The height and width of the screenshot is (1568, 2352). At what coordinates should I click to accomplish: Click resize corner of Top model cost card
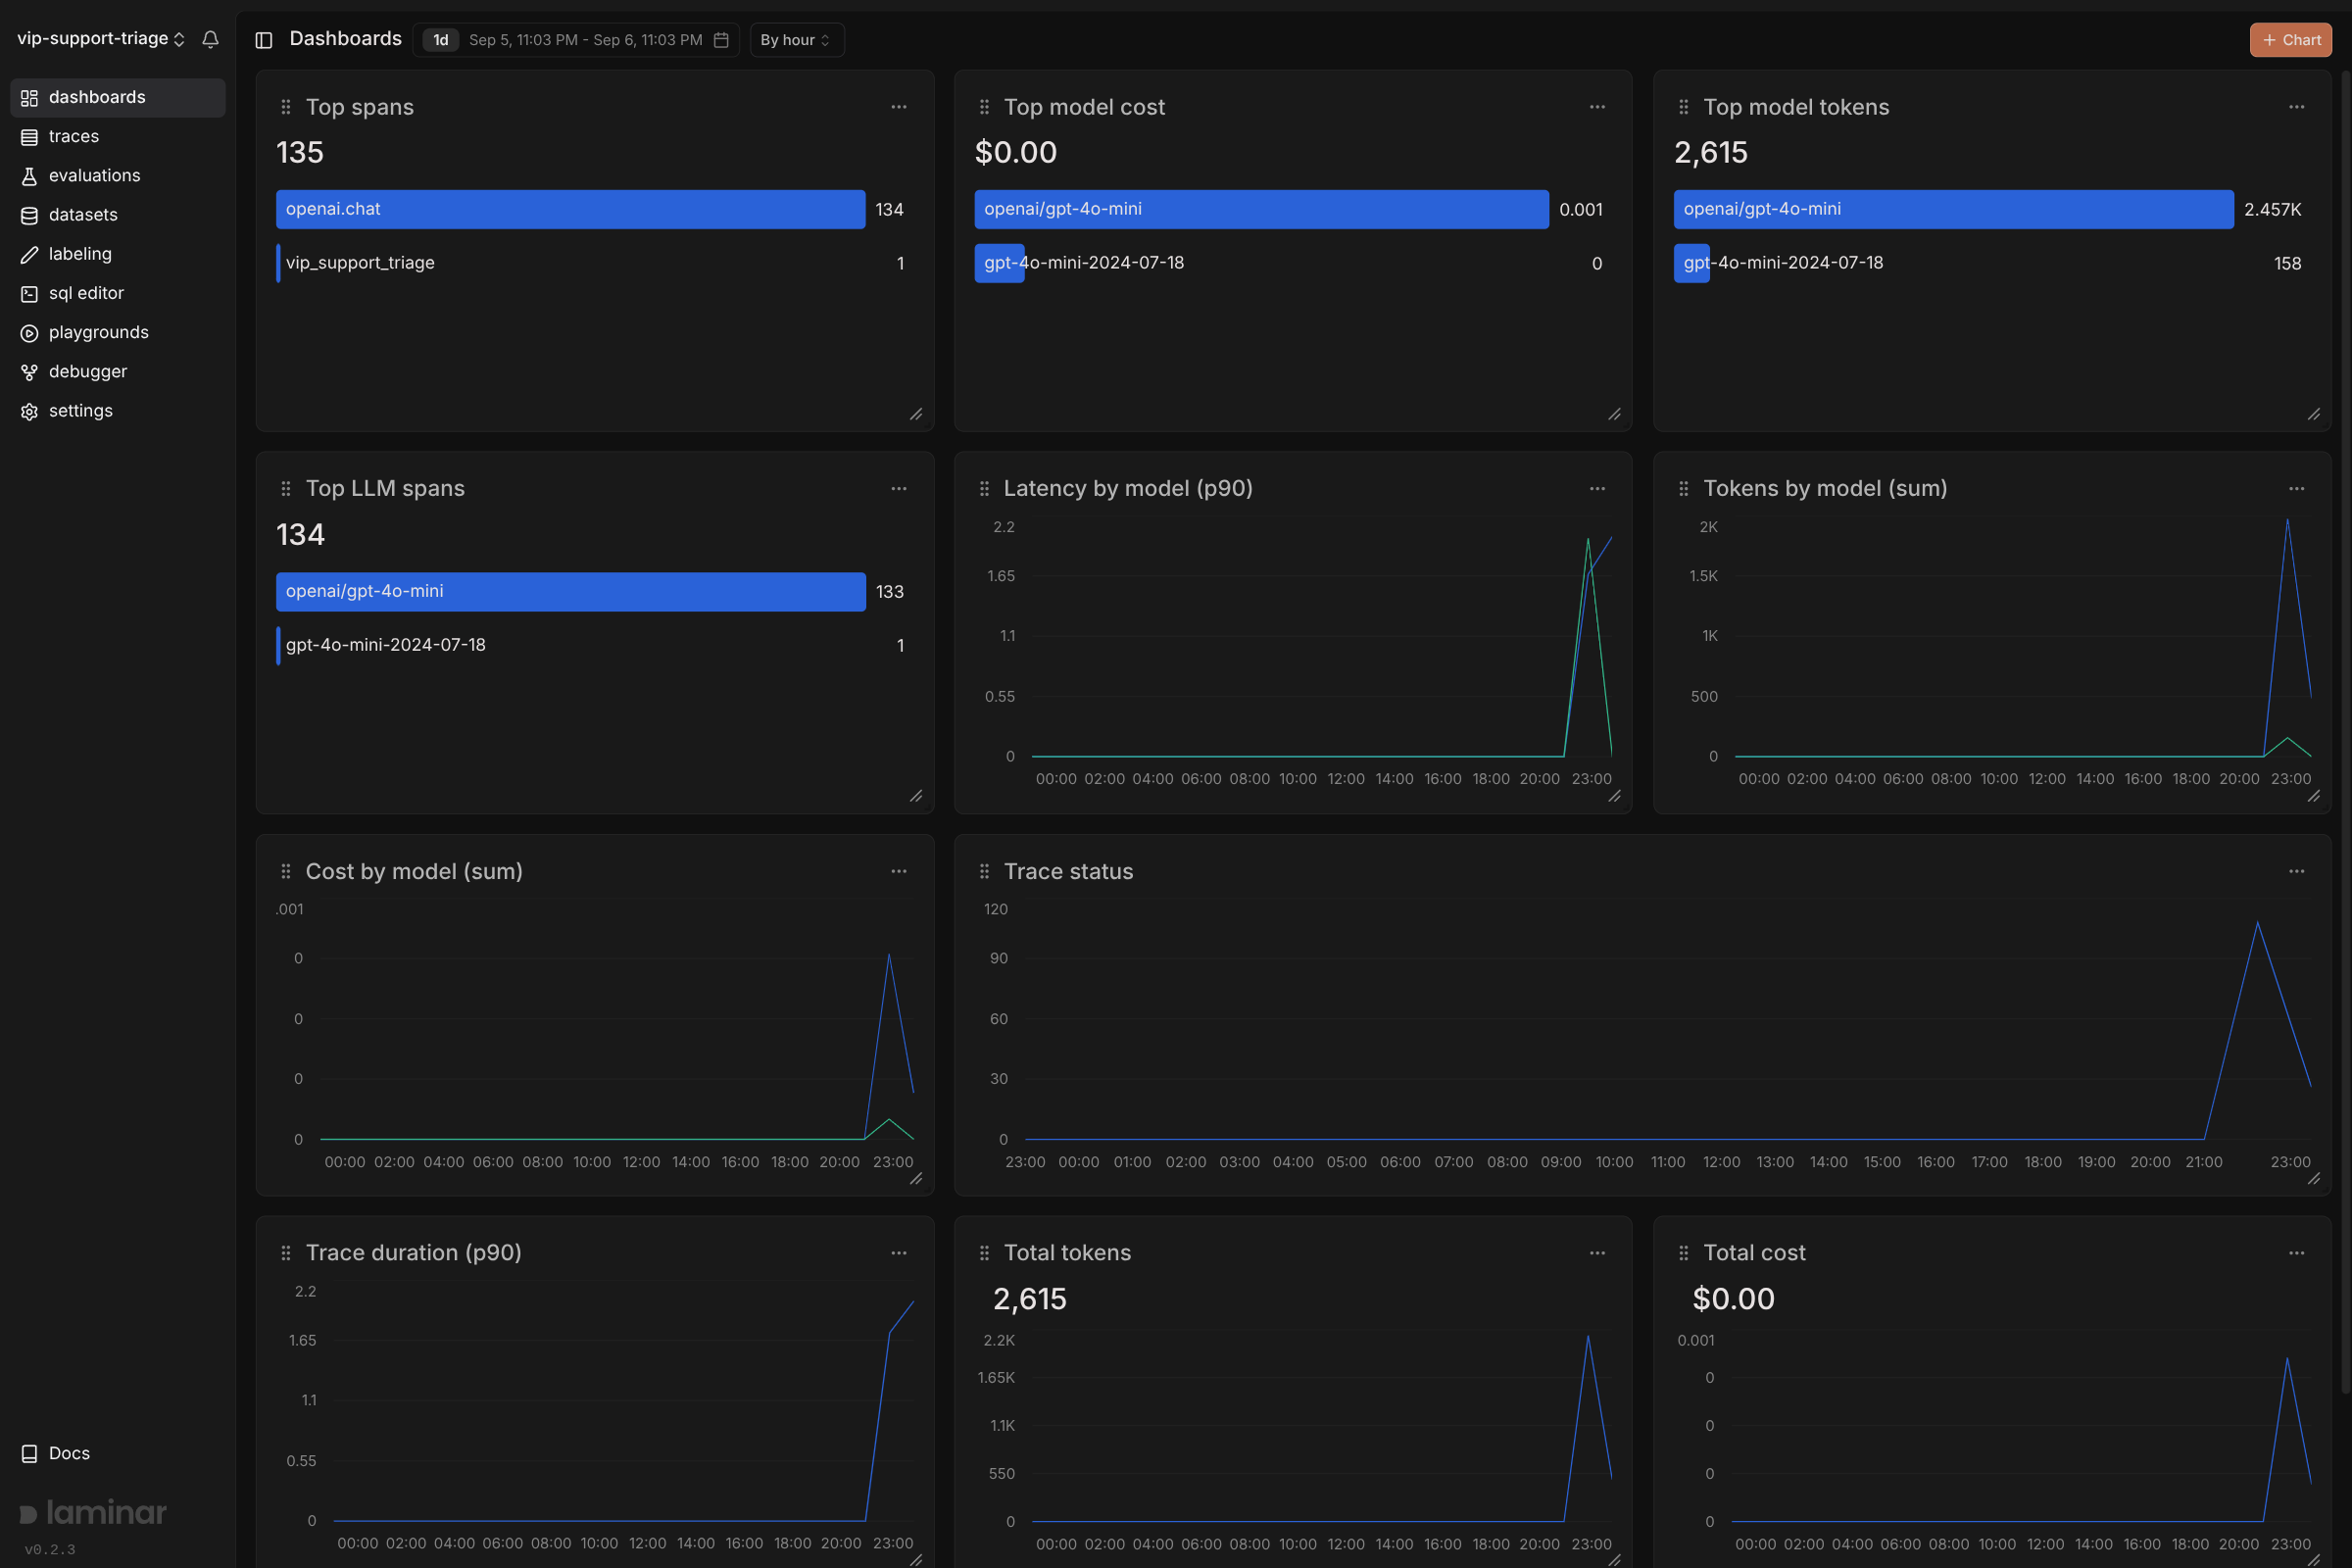[1614, 414]
